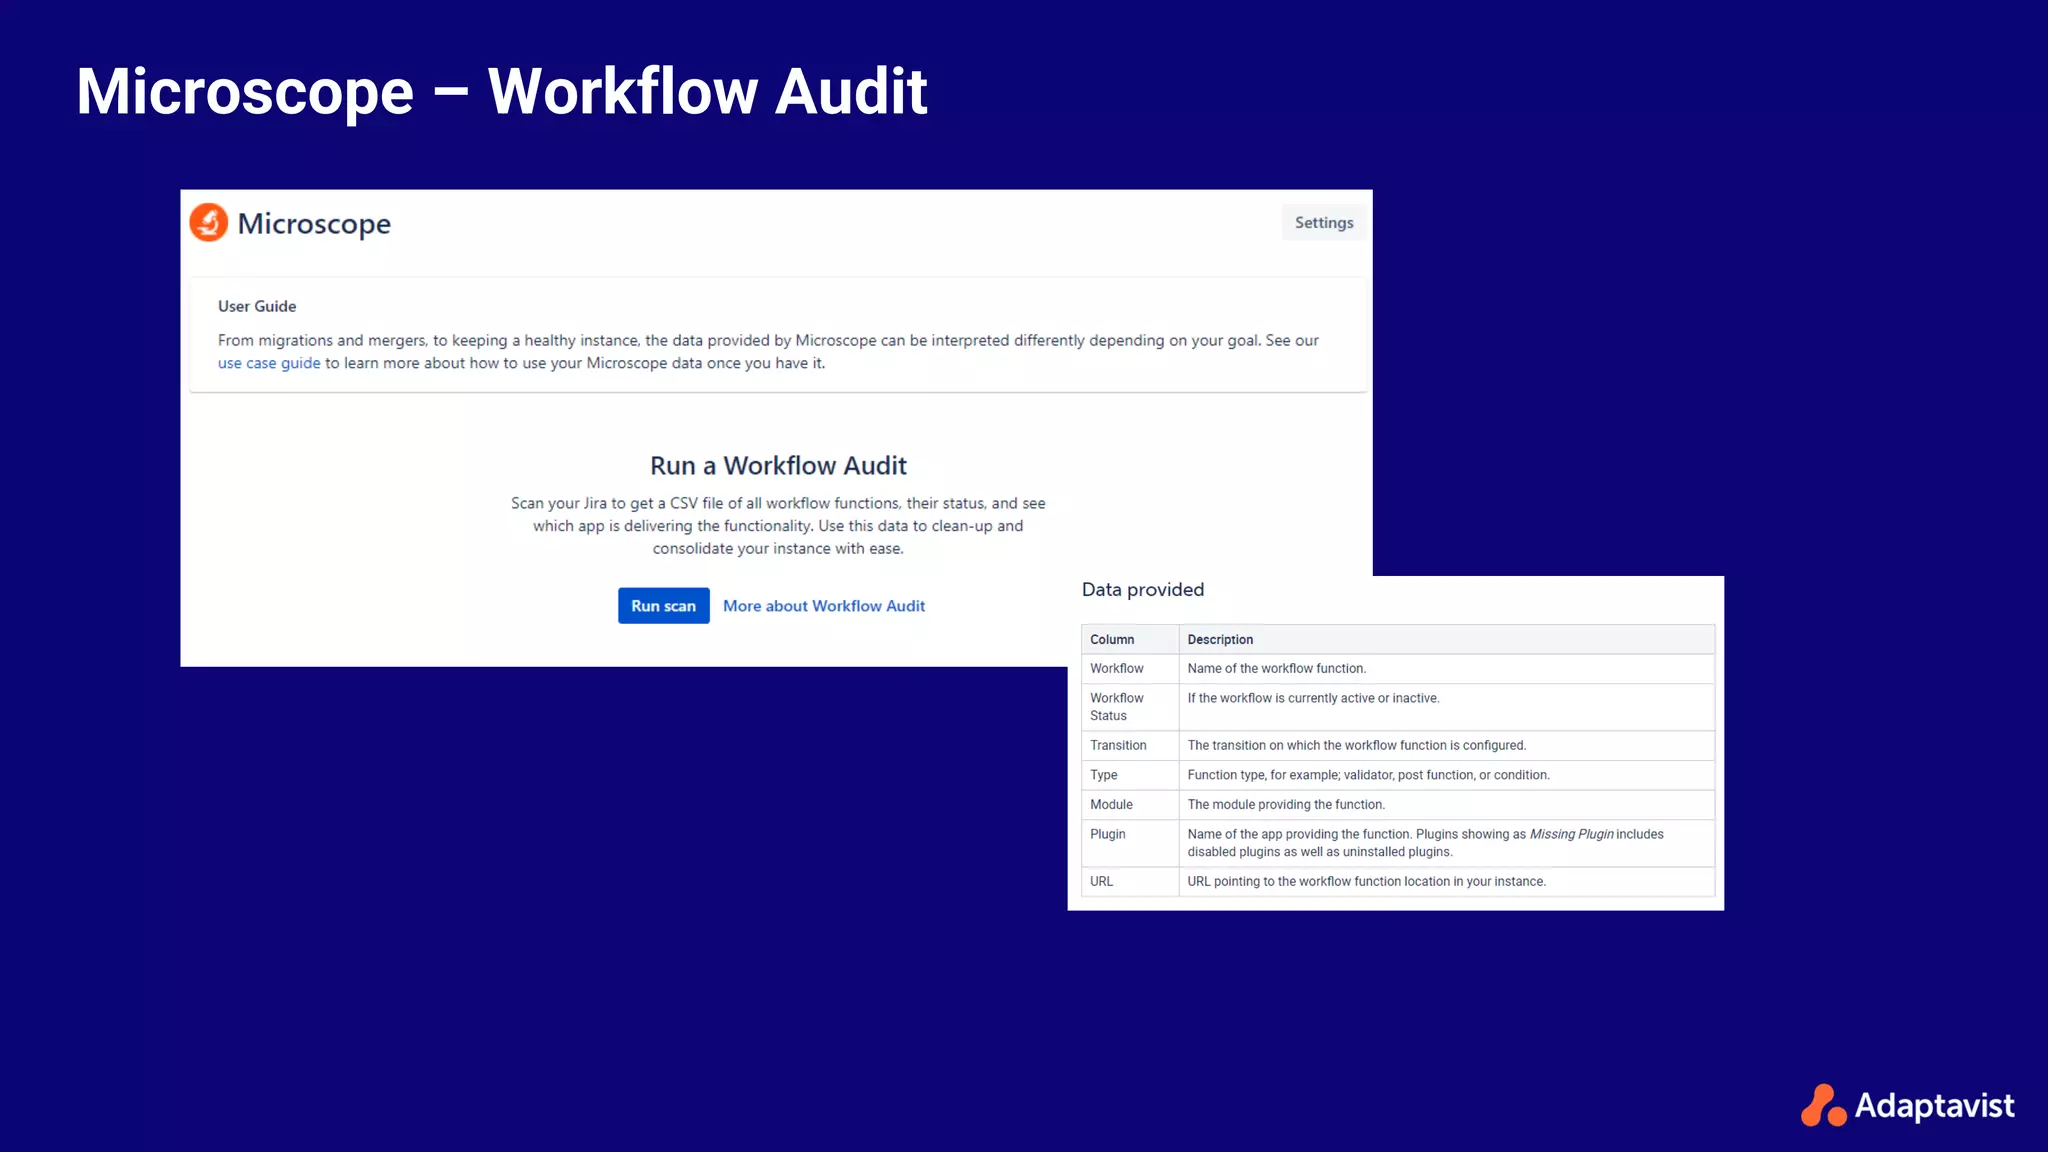
Task: Click the Type table cell
Action: [x=1130, y=775]
